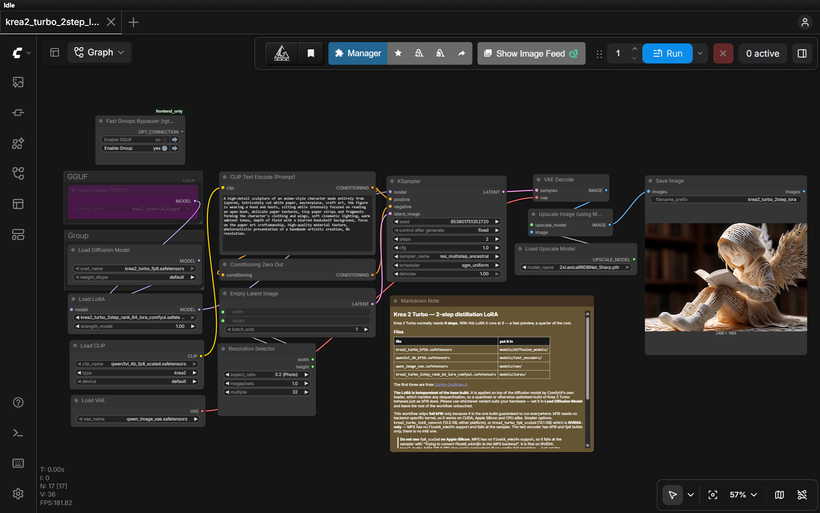This screenshot has height=513, width=820.
Task: Open keyboard shortcuts panel icon
Action: click(x=18, y=463)
